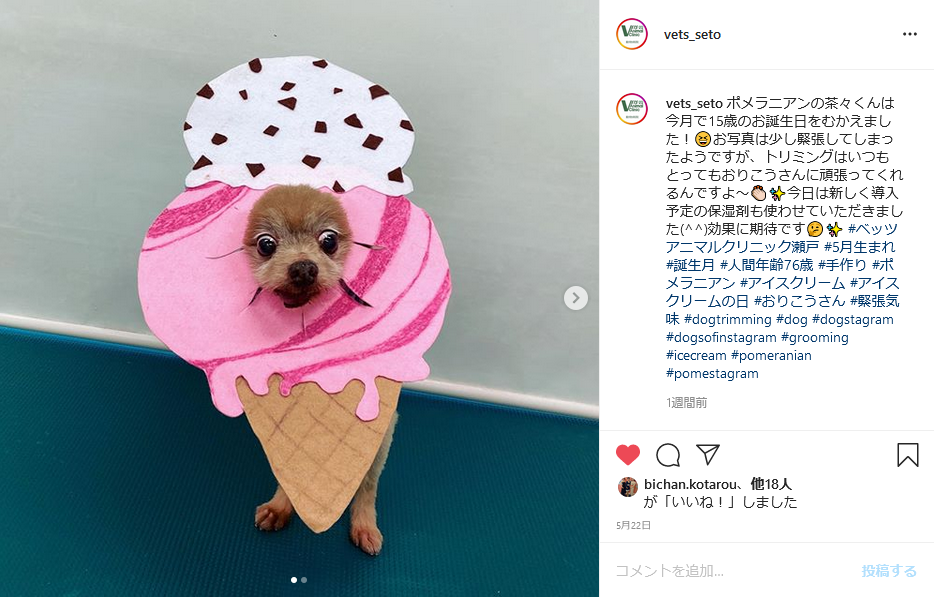Click the #icecream hashtag
This screenshot has width=934, height=597.
click(x=696, y=356)
